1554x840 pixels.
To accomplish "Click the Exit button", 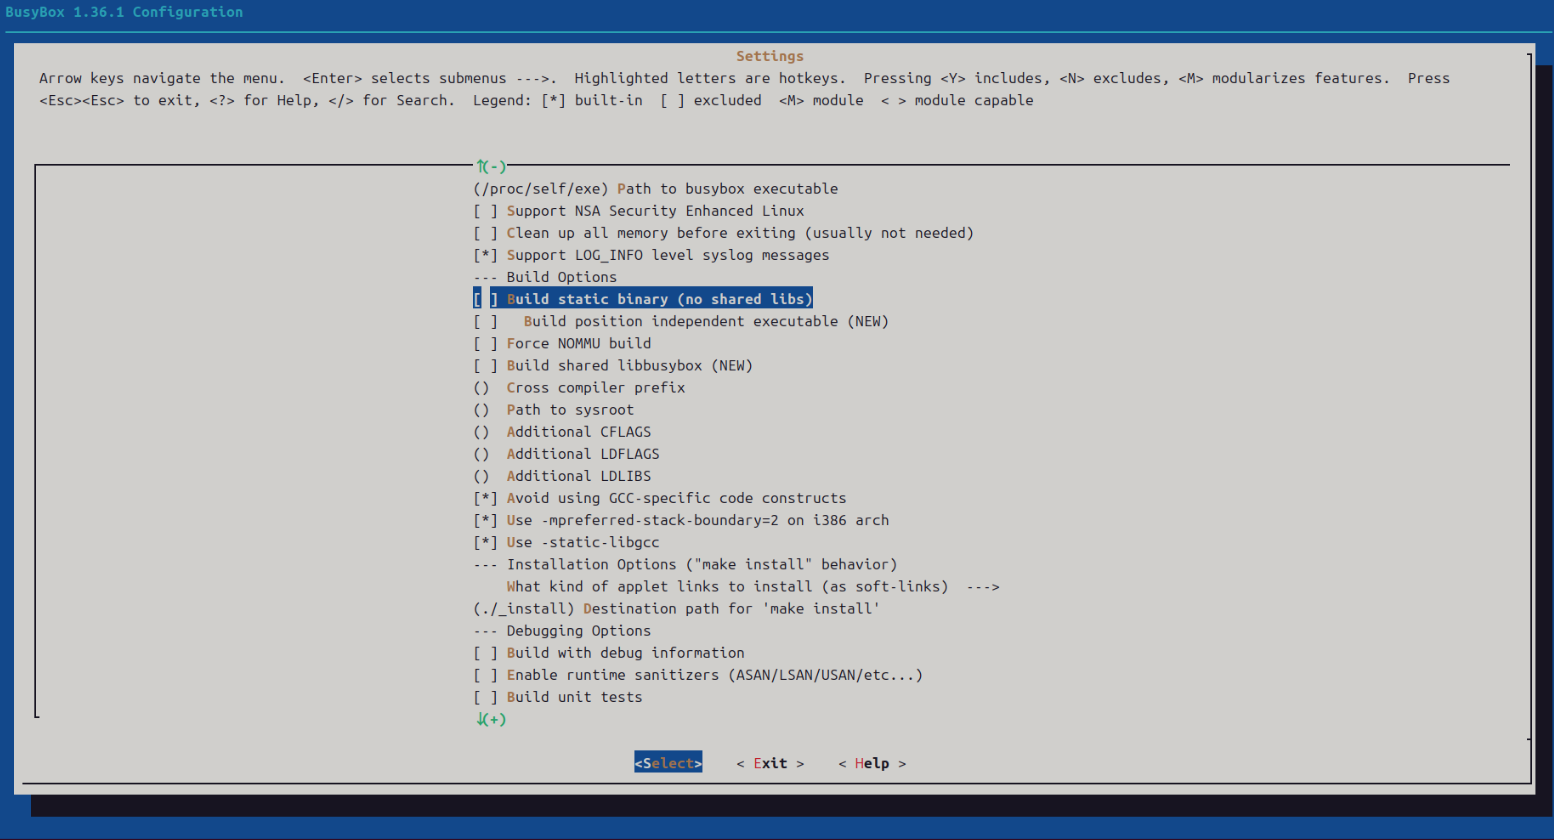I will (x=770, y=763).
